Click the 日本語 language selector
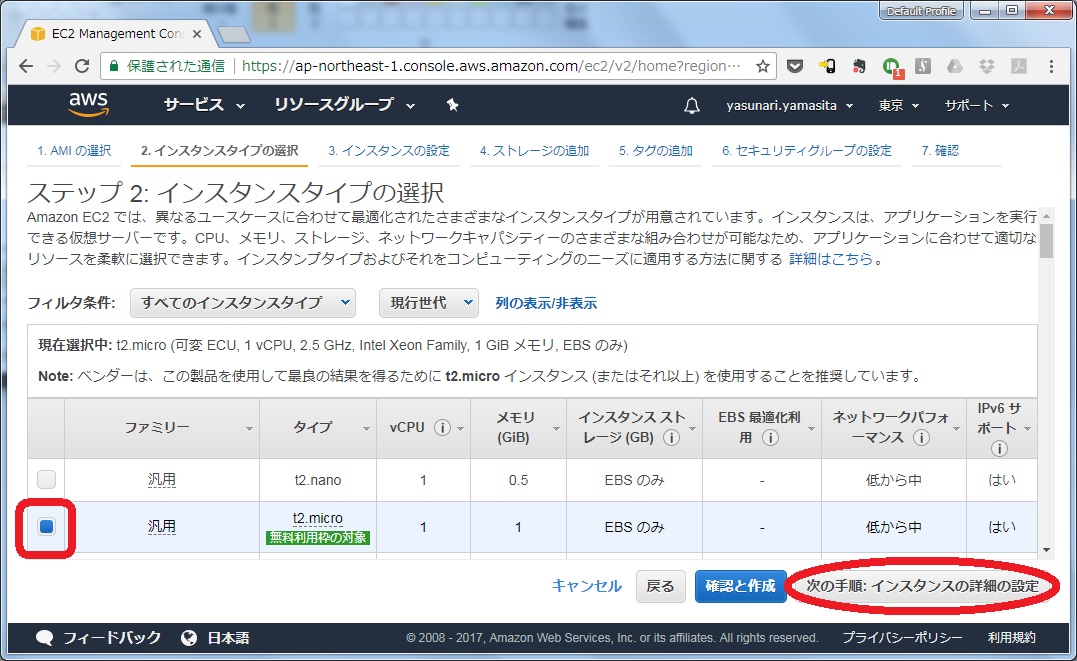 pyautogui.click(x=229, y=638)
